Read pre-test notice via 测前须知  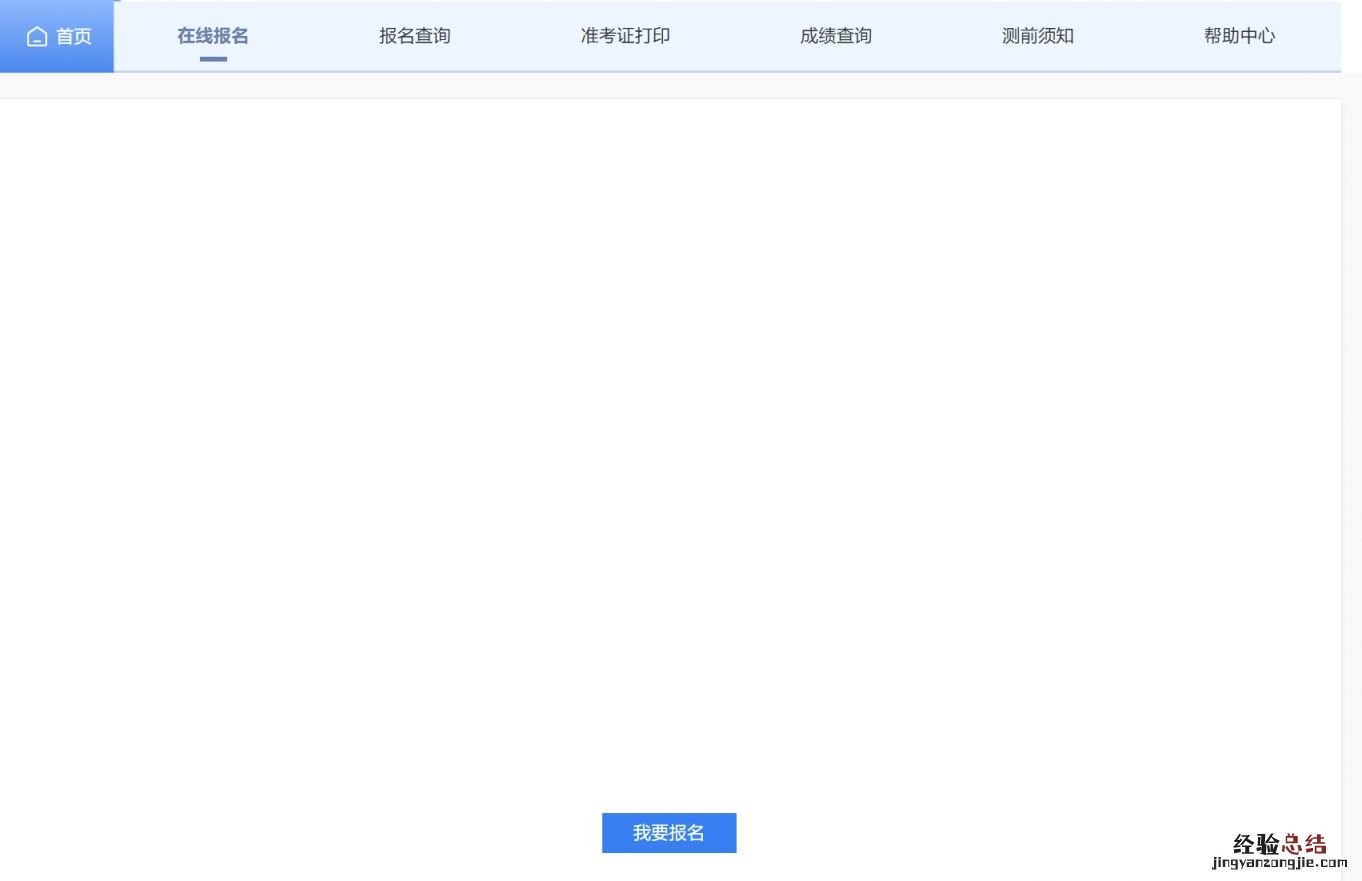point(1038,36)
